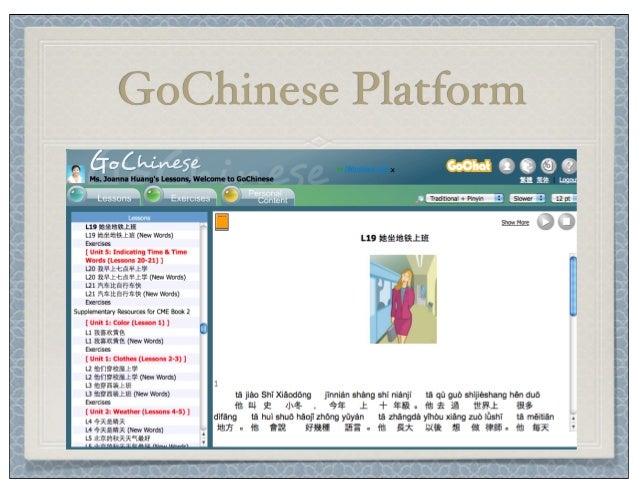The image size is (638, 493).
Task: Click the lessons list scrollbar thumb
Action: click(203, 329)
